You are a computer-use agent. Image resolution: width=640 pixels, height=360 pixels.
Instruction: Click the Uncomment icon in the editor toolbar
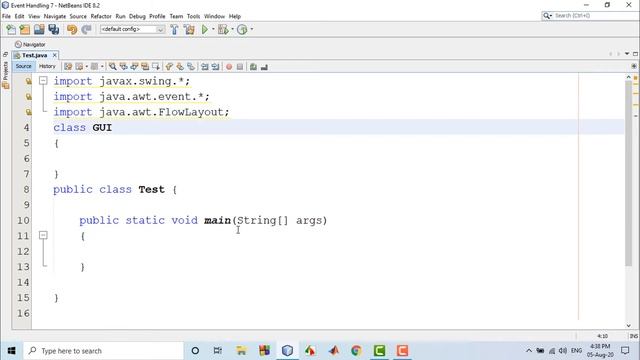click(x=264, y=67)
